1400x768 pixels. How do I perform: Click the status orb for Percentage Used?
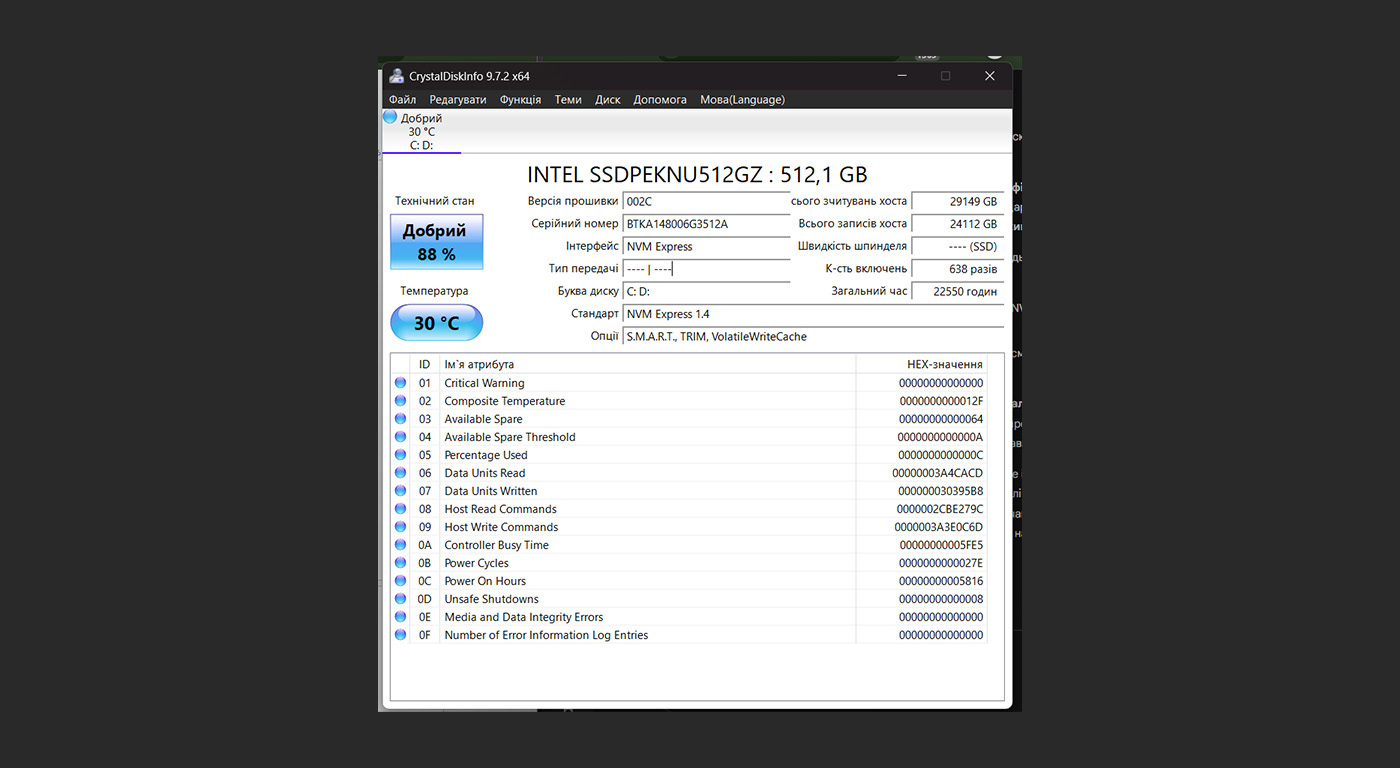coord(400,455)
